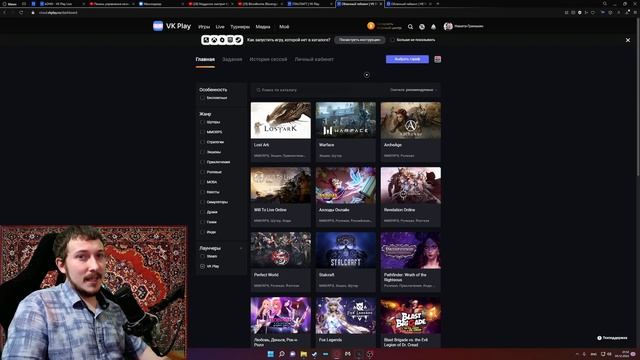Open the Warface game card
Screen dimensions: 640x360
coord(346,132)
